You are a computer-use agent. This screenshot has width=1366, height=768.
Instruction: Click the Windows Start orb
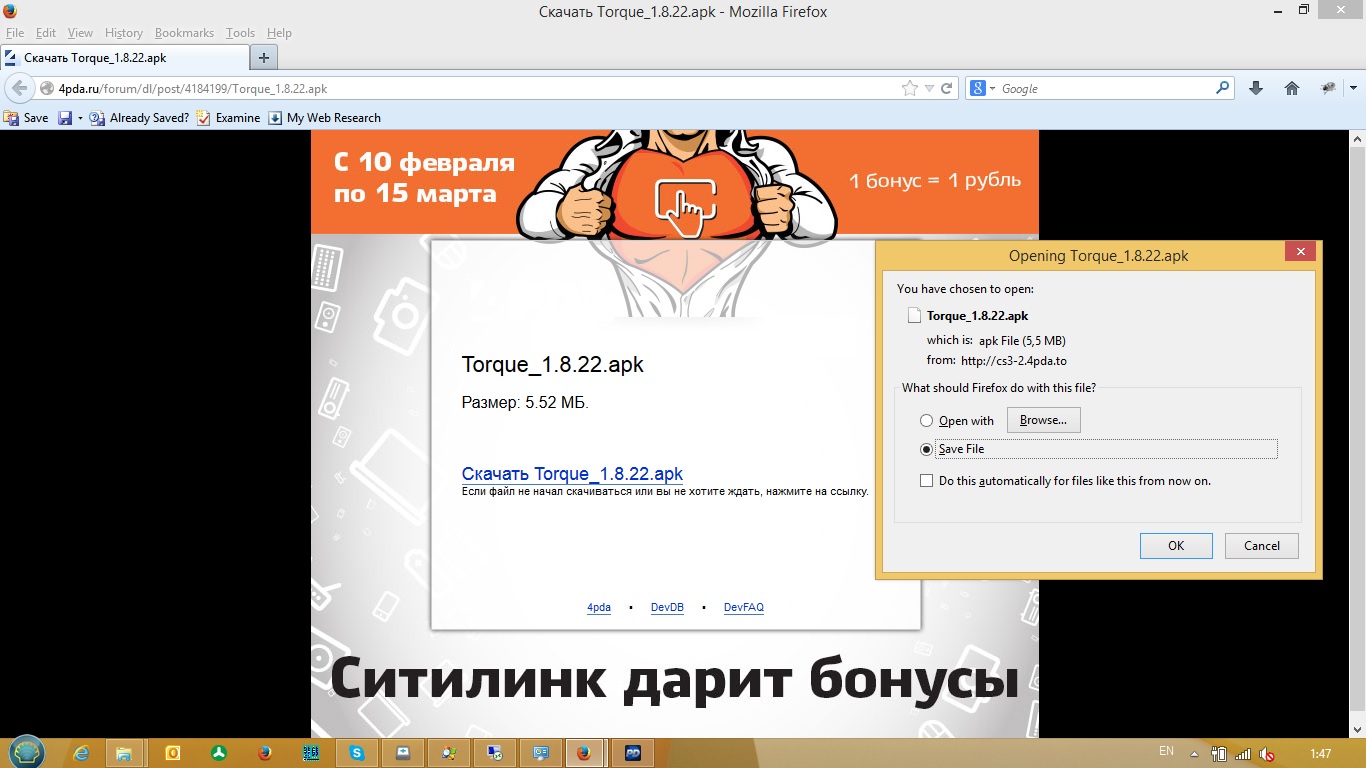pos(26,752)
